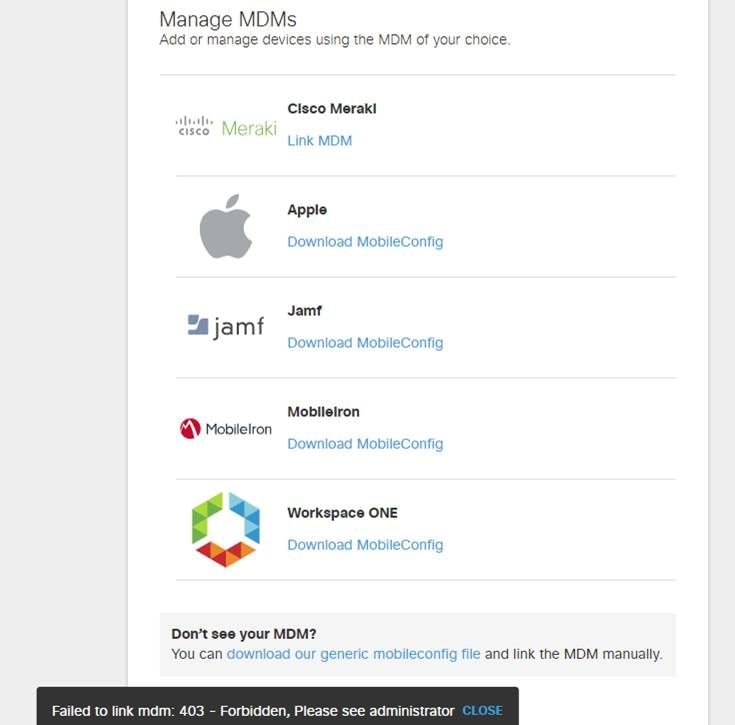Screen dimensions: 735x725
Task: Download MobileConfig for Jamf
Action: pyautogui.click(x=365, y=343)
